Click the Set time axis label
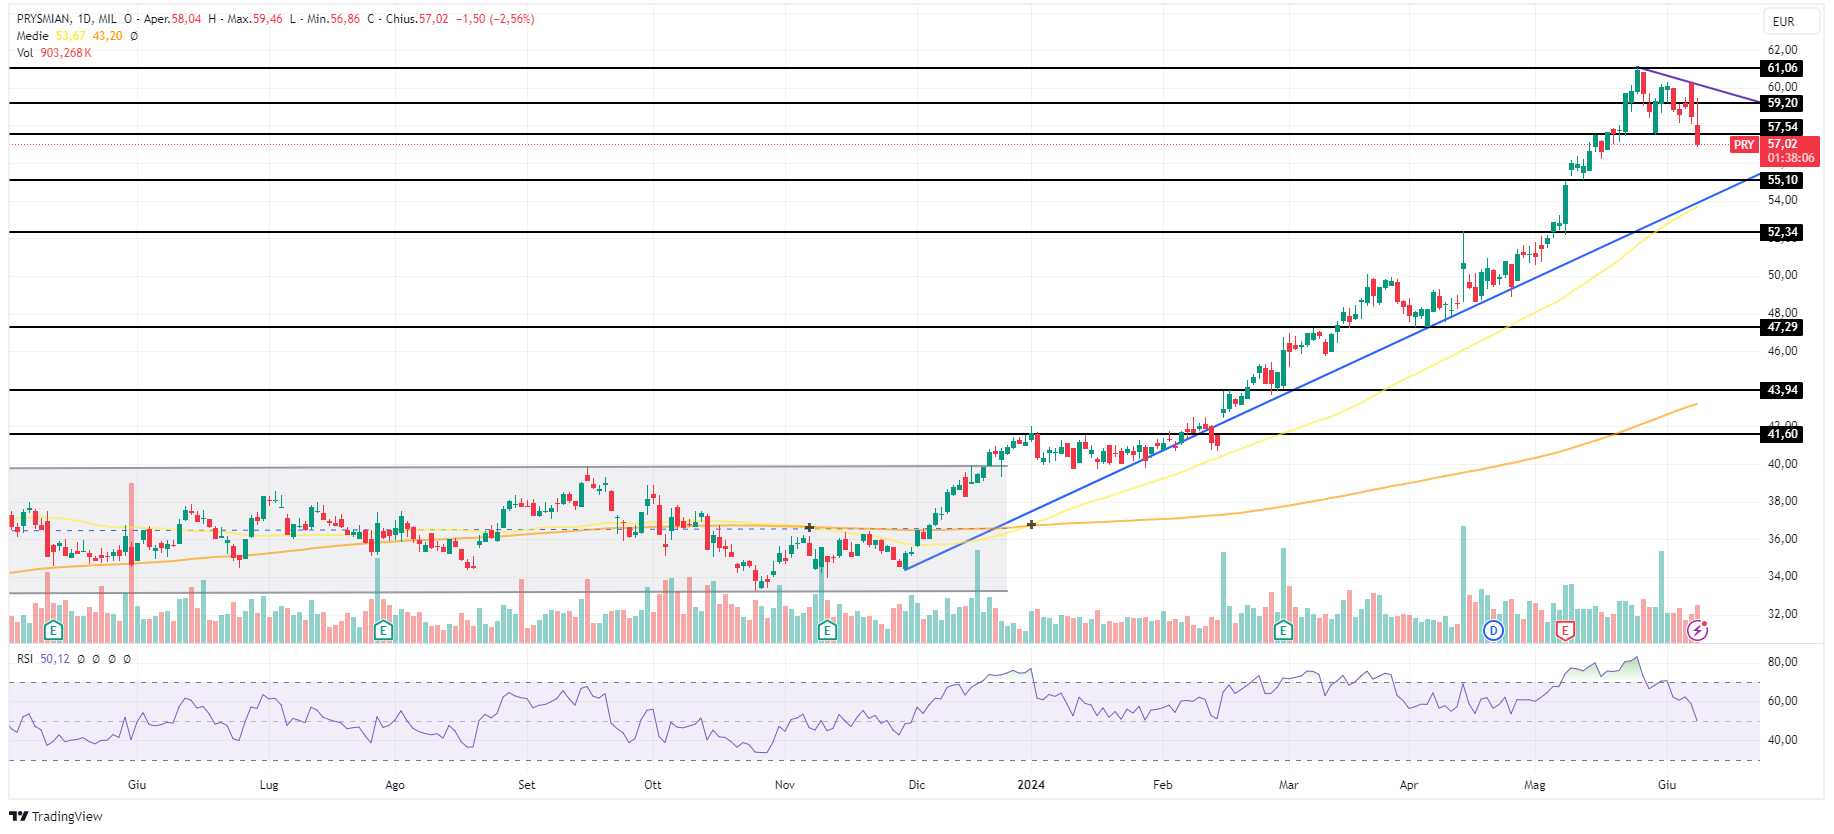The image size is (1834, 834). pos(527,785)
